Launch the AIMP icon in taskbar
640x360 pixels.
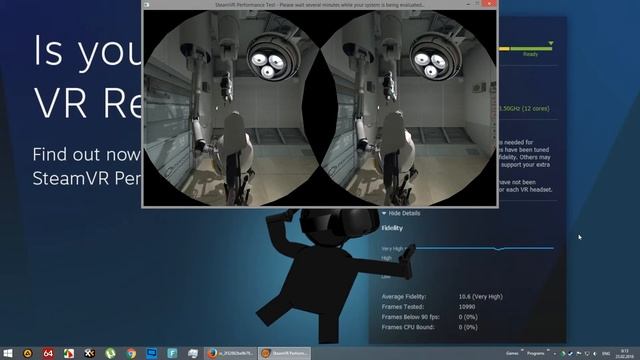click(27, 353)
